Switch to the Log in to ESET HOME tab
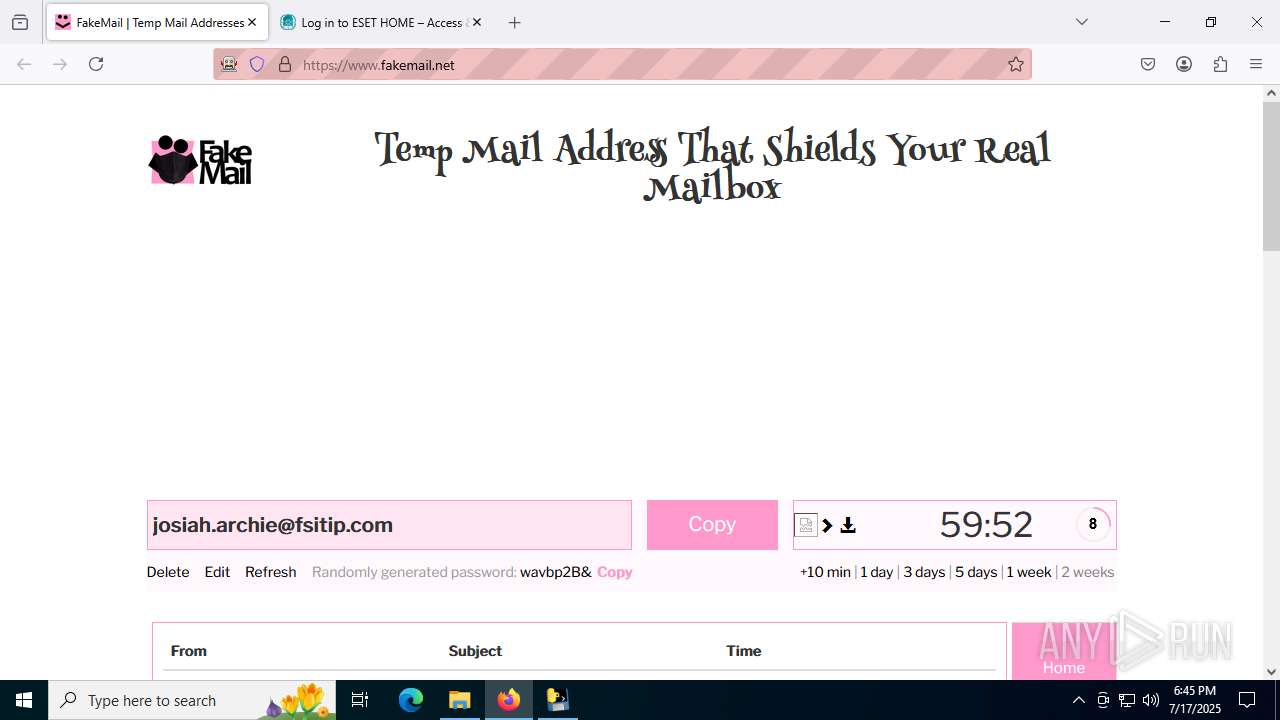Image resolution: width=1280 pixels, height=720 pixels. tap(382, 22)
